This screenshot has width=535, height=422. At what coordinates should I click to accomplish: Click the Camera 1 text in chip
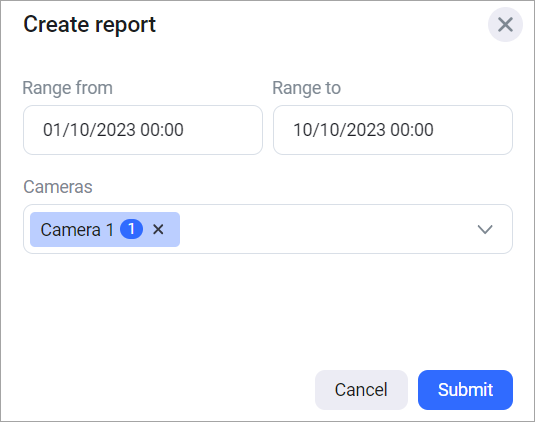(x=77, y=230)
